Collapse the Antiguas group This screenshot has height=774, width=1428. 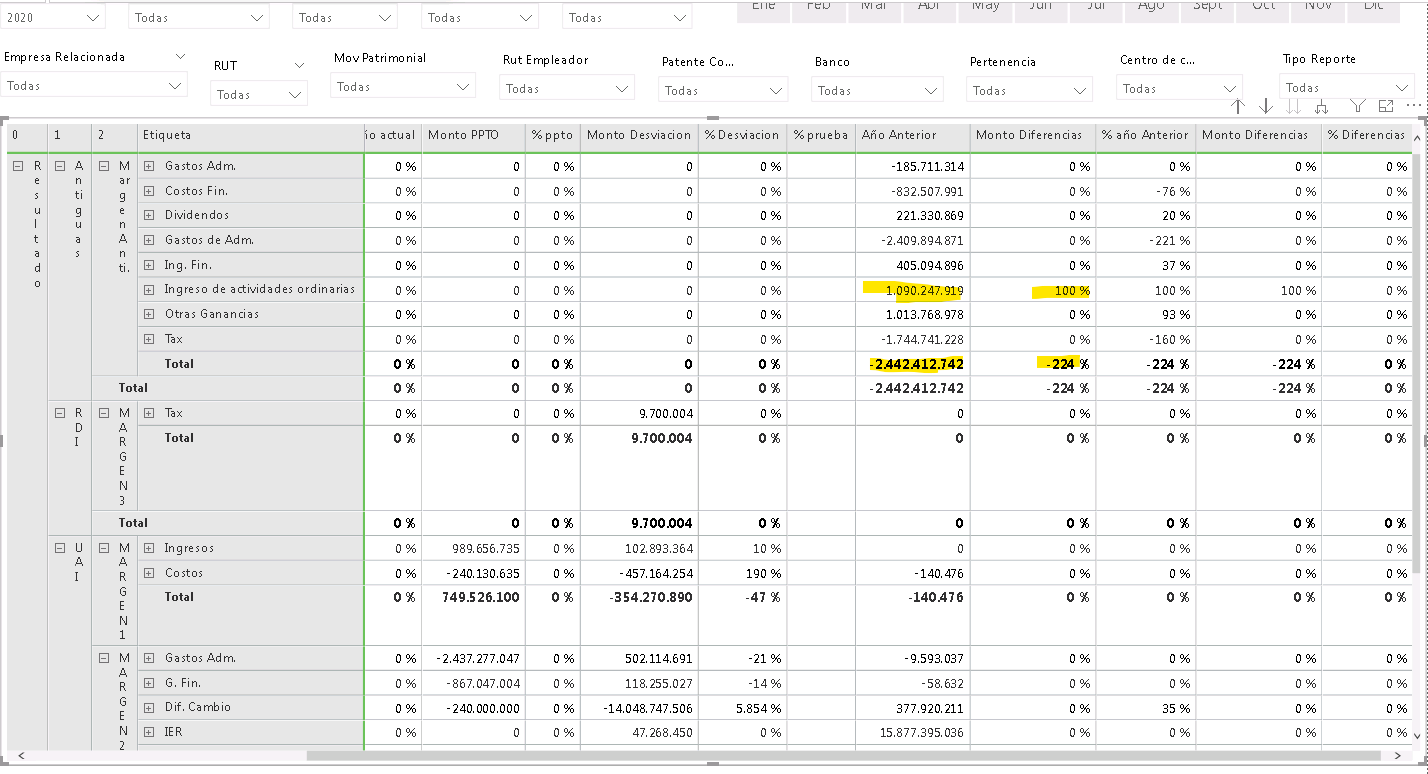point(60,166)
